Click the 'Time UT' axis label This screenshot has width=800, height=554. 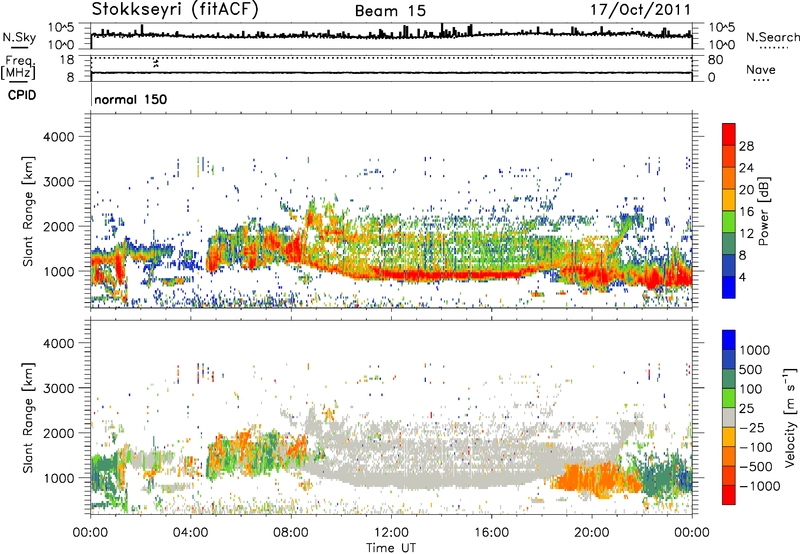coord(391,548)
